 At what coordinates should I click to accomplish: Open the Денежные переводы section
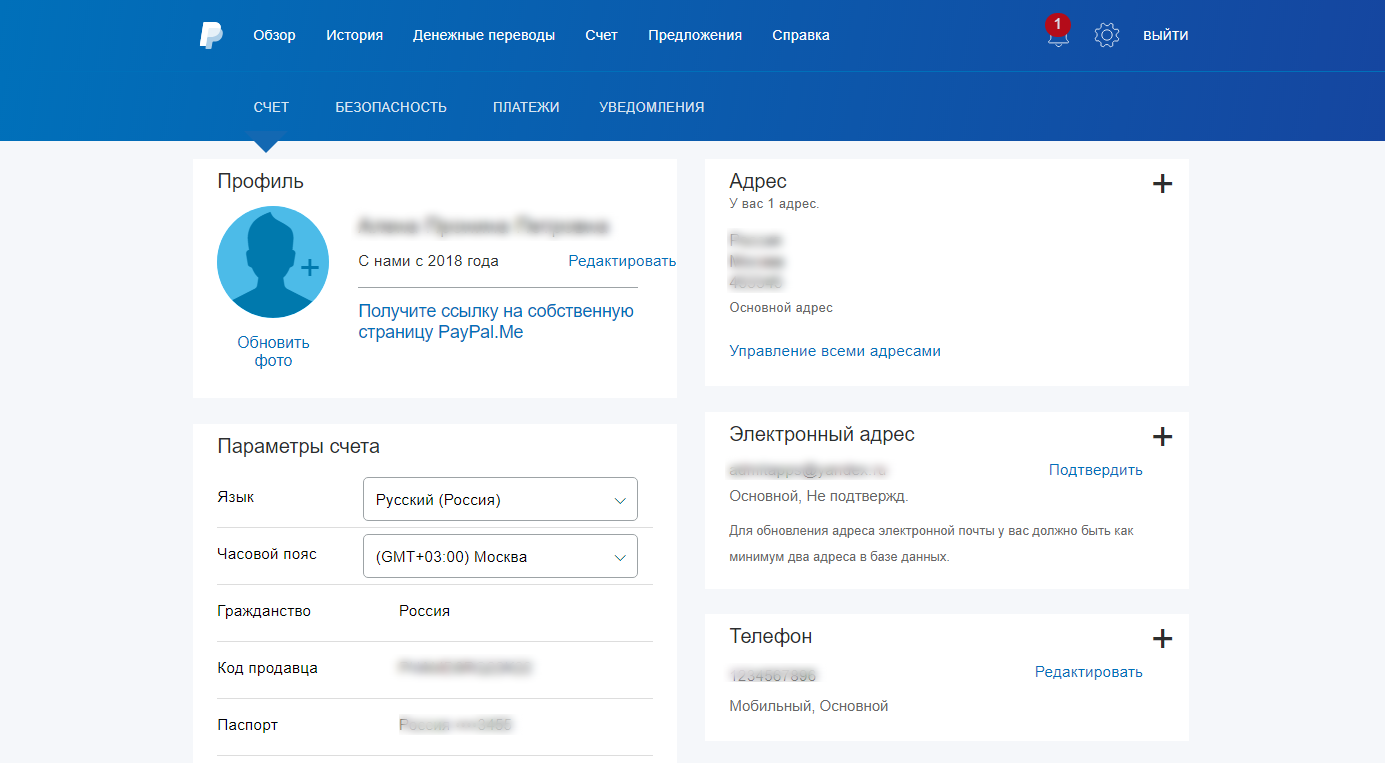tap(483, 34)
